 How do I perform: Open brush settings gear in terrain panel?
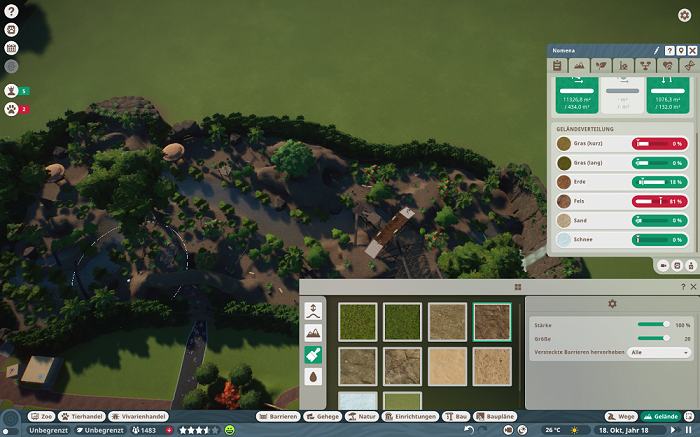tap(612, 304)
